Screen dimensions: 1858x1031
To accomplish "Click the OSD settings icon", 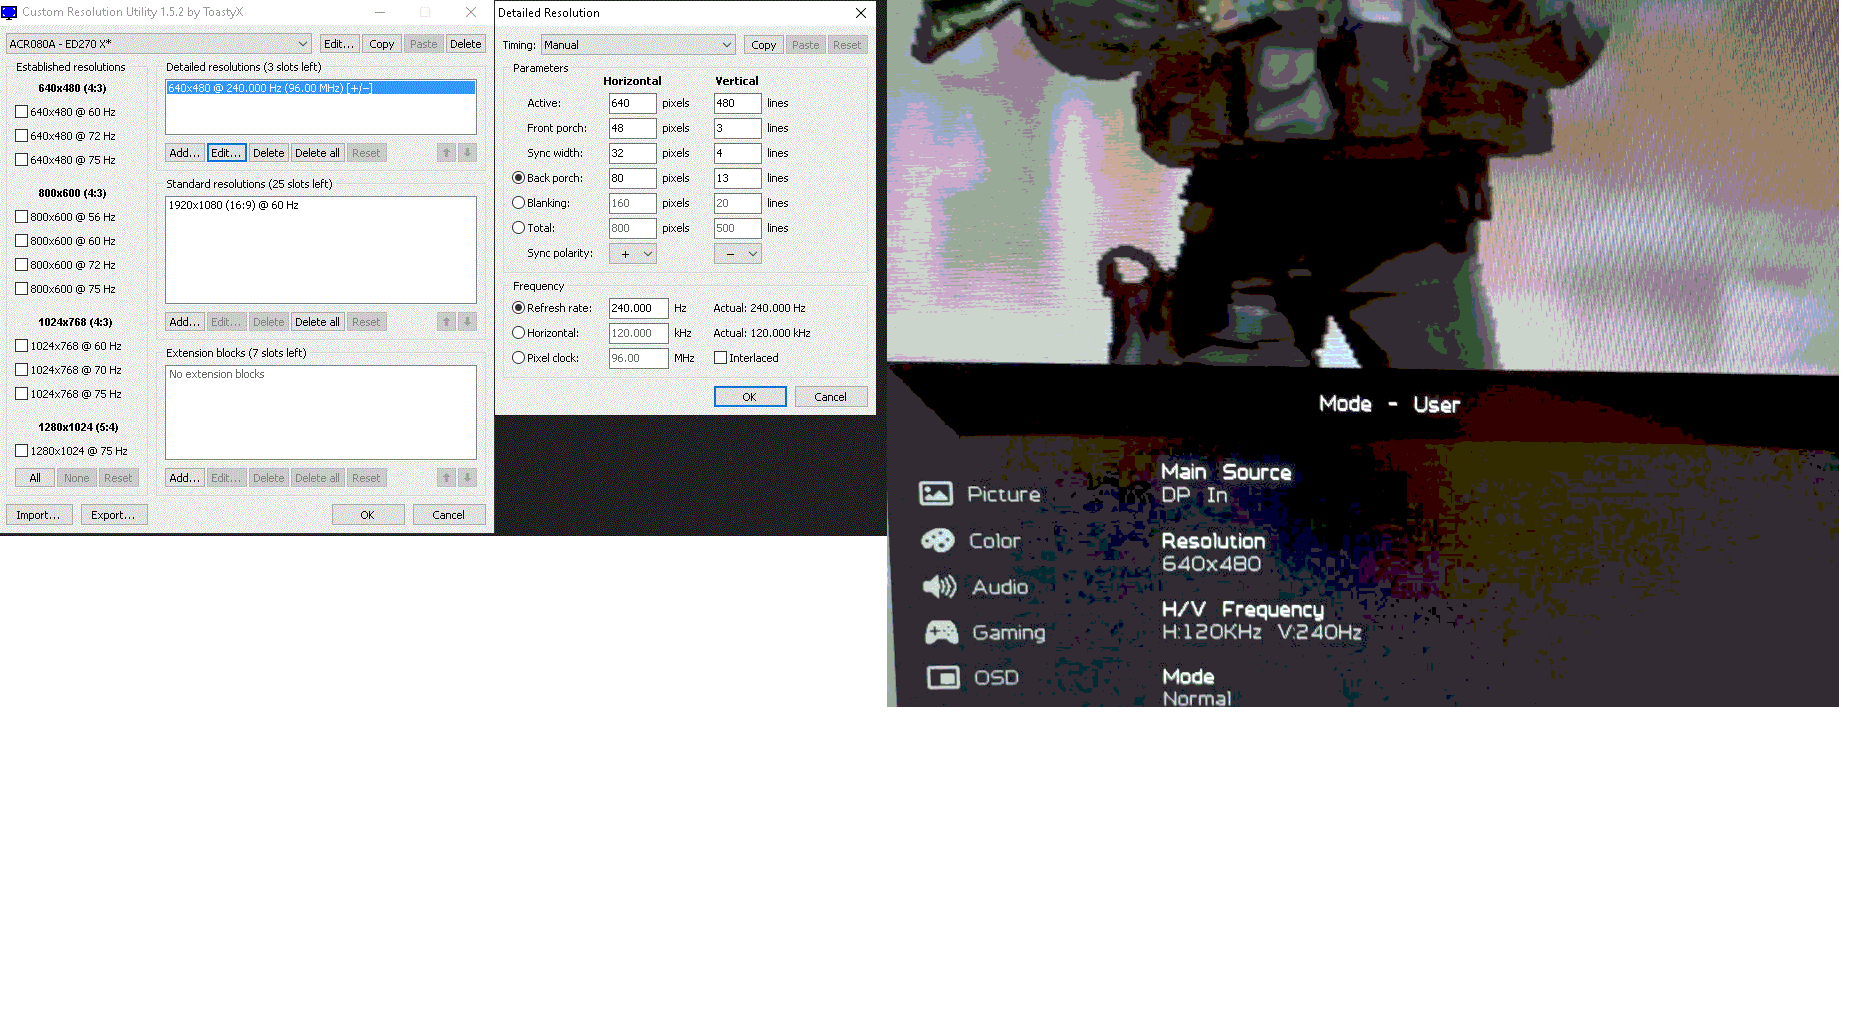I will point(942,678).
